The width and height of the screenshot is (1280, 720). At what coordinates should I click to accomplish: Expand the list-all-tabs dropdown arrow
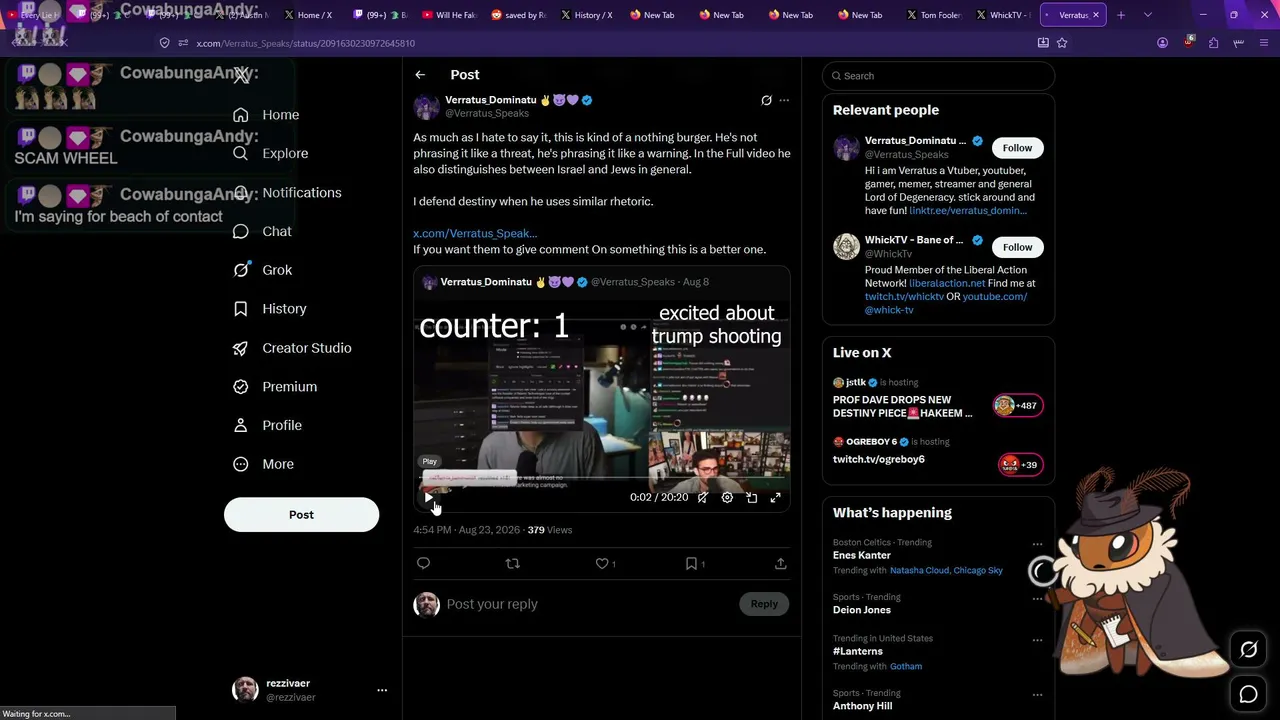coord(1147,15)
